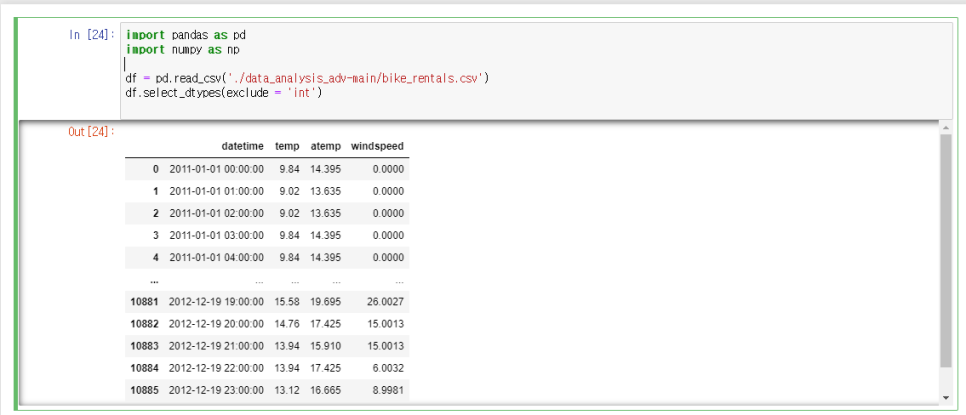Click the 'import pandas as pd' line
Viewport: 966px width, 415px height.
(x=185, y=34)
